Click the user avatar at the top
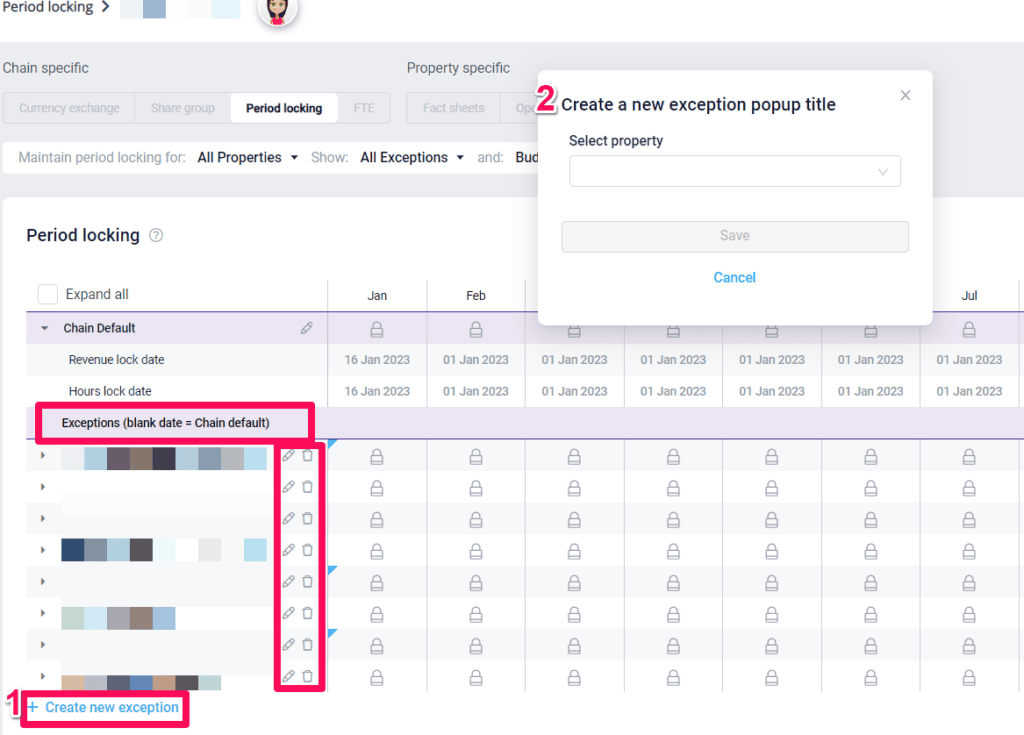The height and width of the screenshot is (735, 1024). coord(277,10)
